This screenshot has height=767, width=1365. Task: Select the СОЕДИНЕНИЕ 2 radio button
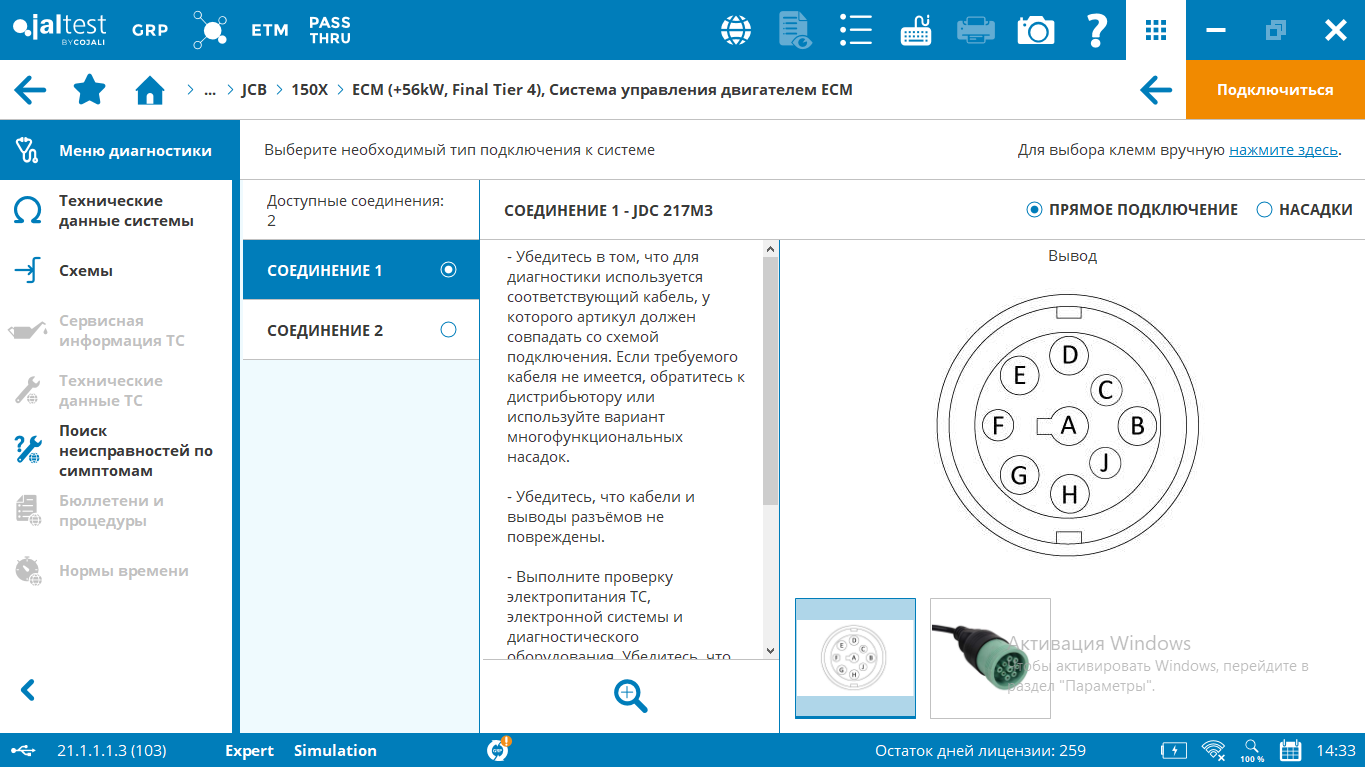pyautogui.click(x=448, y=330)
